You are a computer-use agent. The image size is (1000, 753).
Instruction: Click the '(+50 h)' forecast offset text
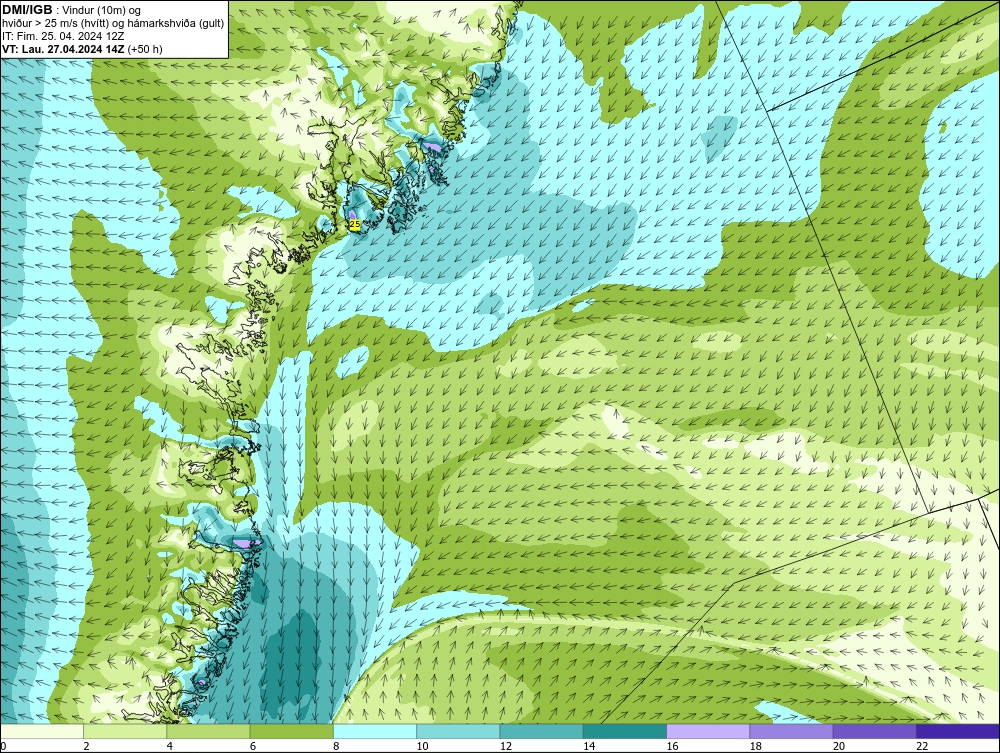pyautogui.click(x=145, y=49)
